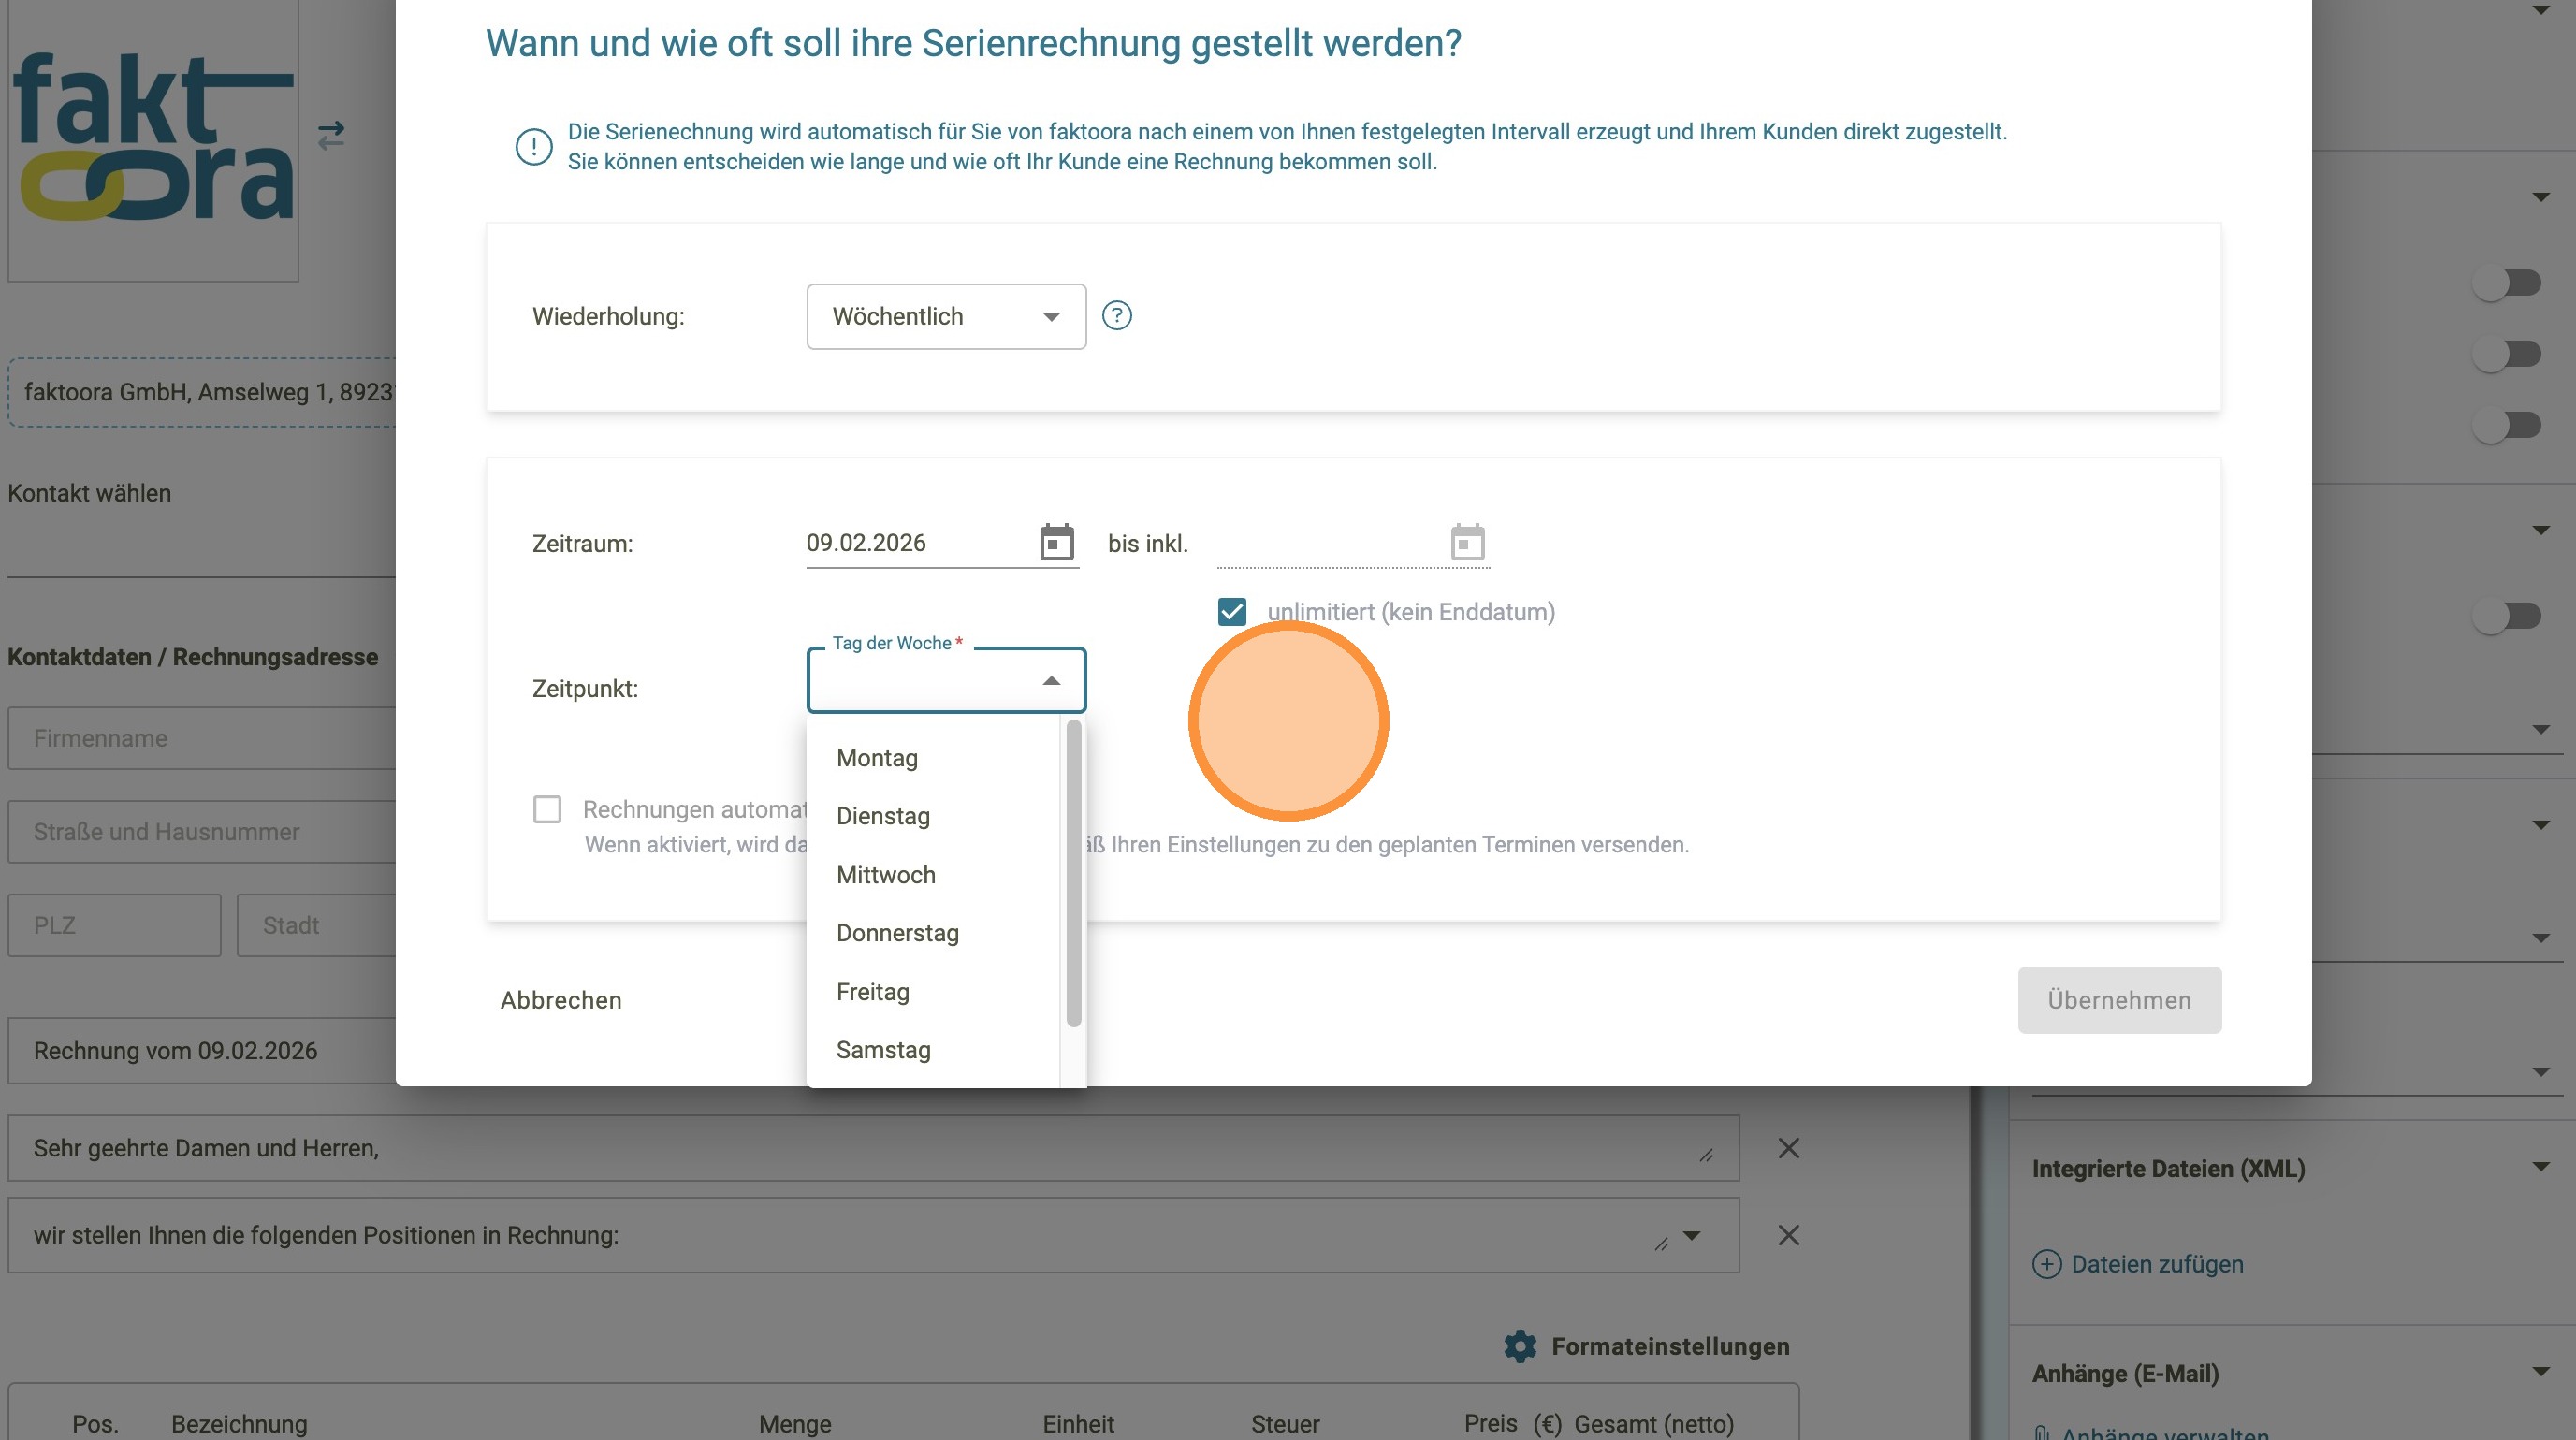The image size is (2576, 1440).
Task: Click the plus icon for Dateien zufügen
Action: 2046,1264
